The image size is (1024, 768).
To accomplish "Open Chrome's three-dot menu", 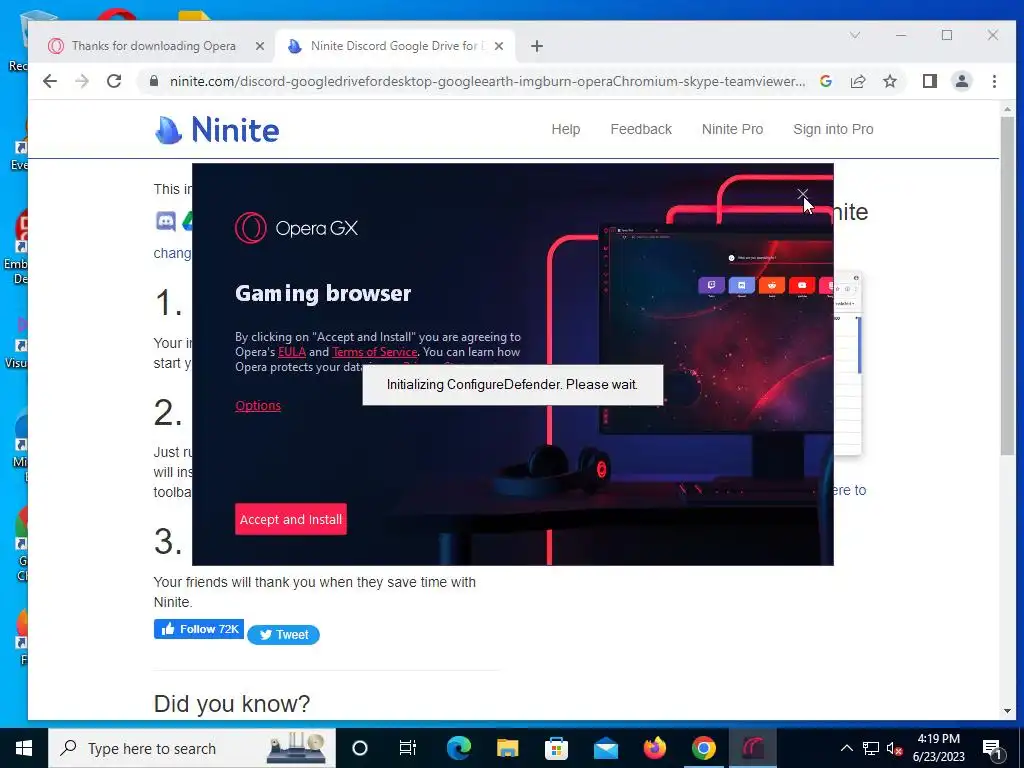I will [994, 81].
